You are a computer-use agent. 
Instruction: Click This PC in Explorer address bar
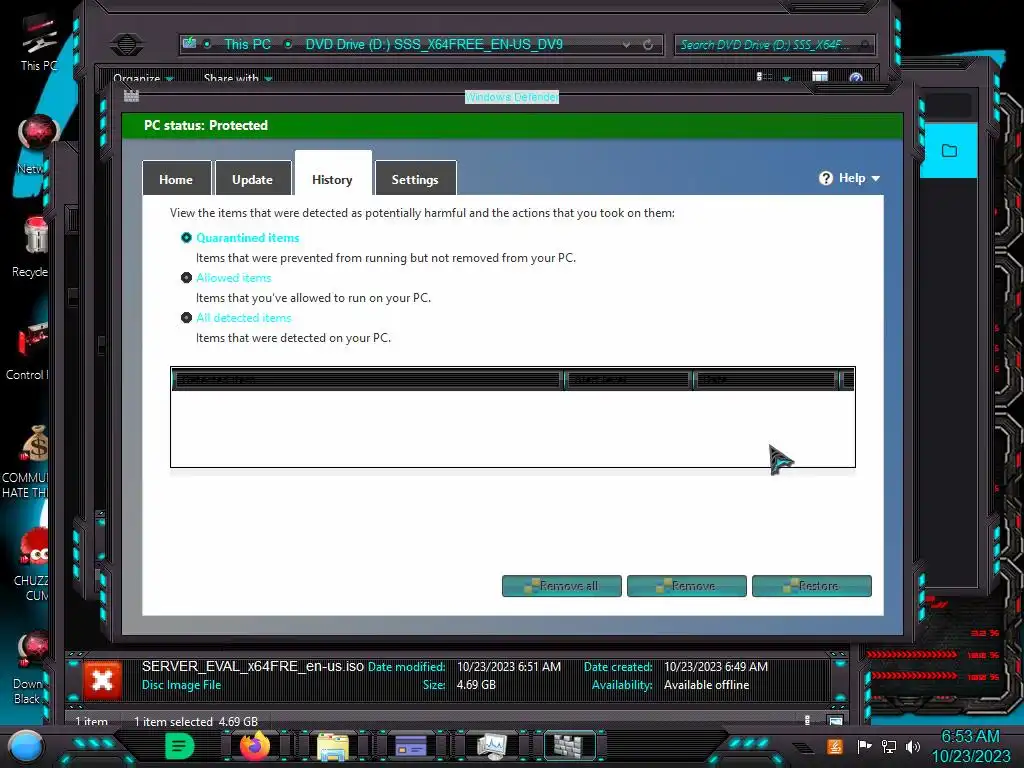point(248,44)
